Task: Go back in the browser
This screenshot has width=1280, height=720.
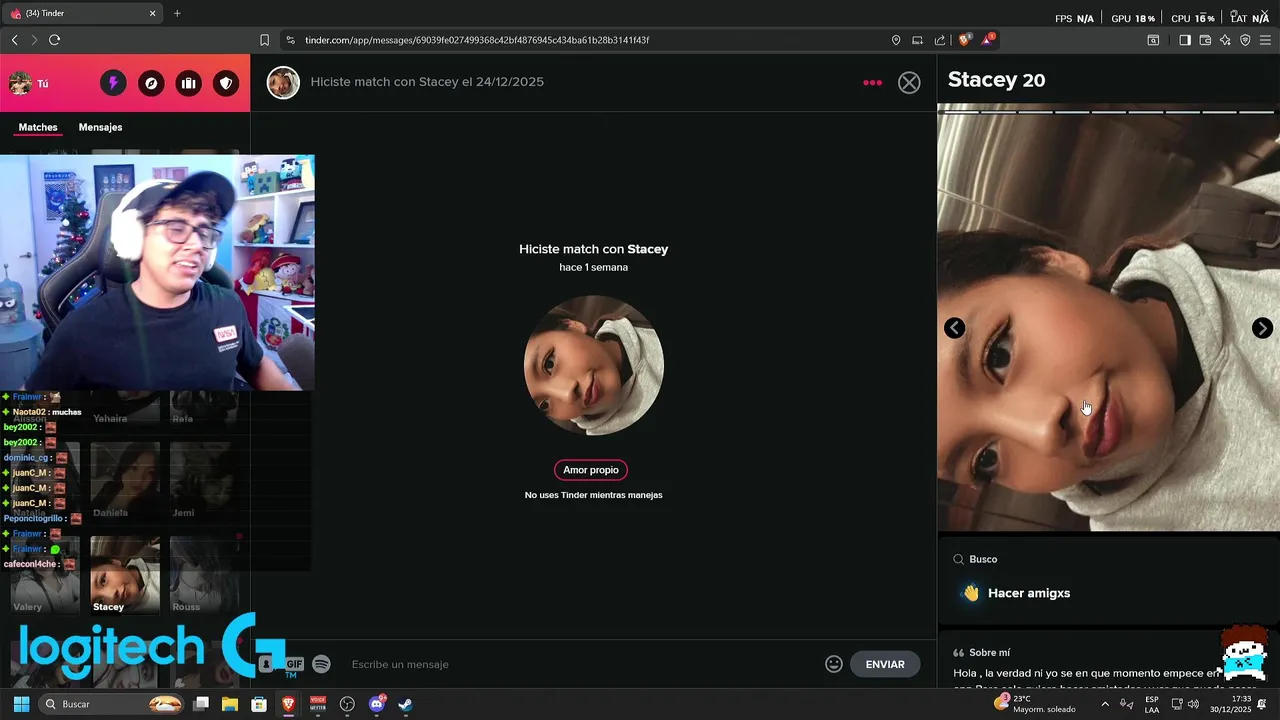Action: pos(15,40)
